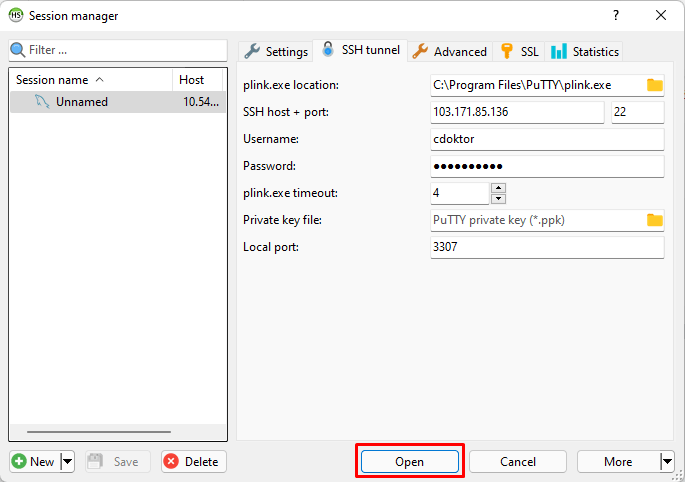Click the Open button
Viewport: 685px width, 482px height.
pyautogui.click(x=409, y=462)
